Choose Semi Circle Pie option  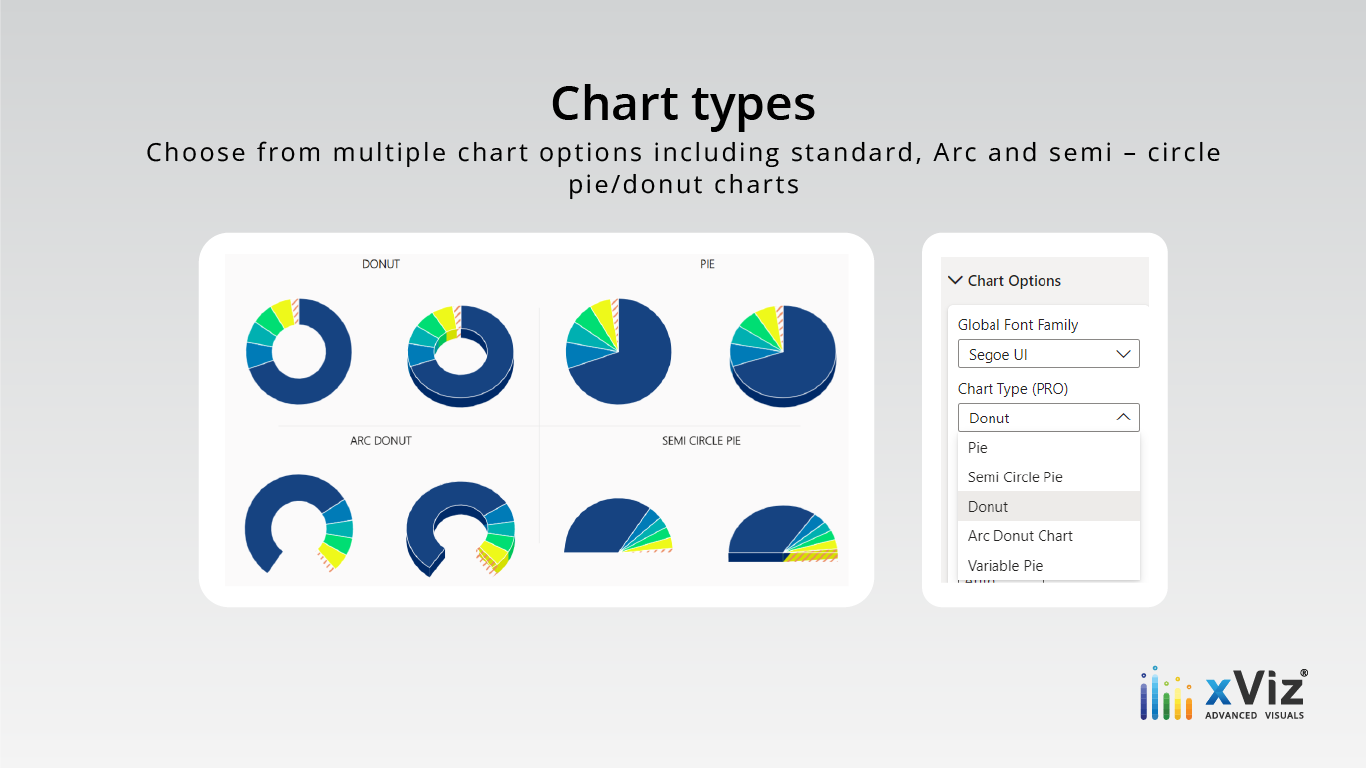[x=1015, y=477]
